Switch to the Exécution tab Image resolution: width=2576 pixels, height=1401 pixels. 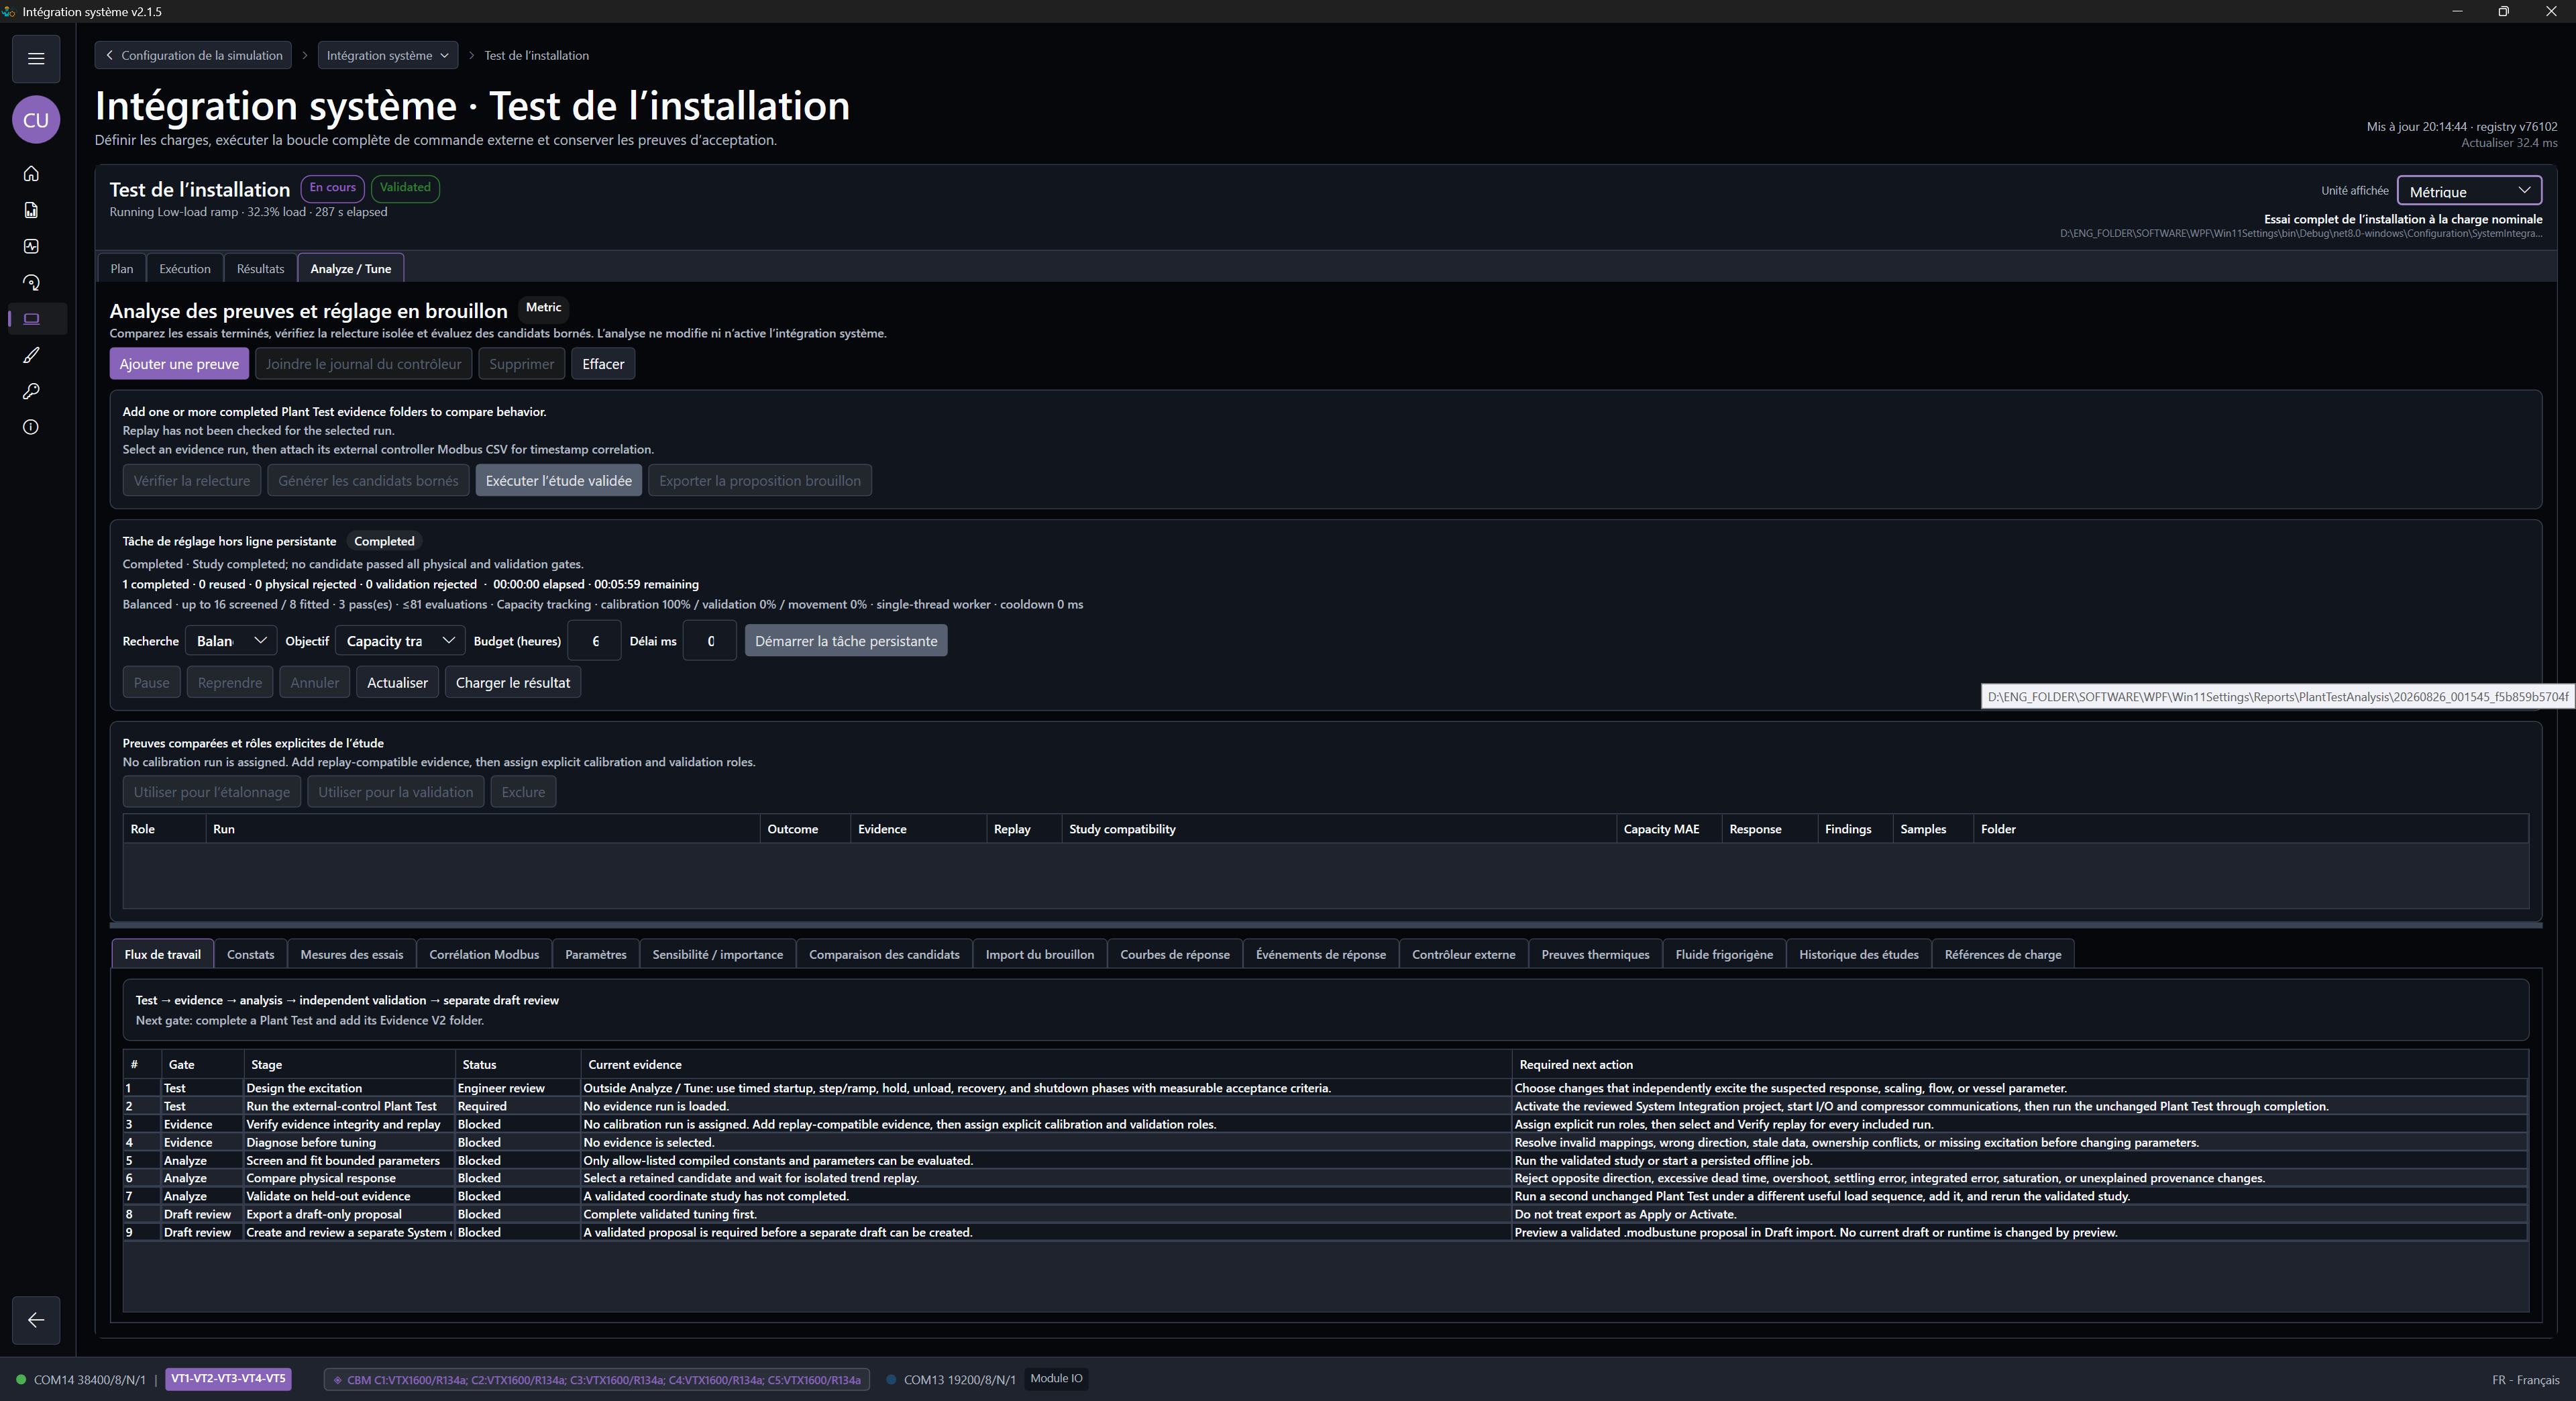pyautogui.click(x=185, y=269)
